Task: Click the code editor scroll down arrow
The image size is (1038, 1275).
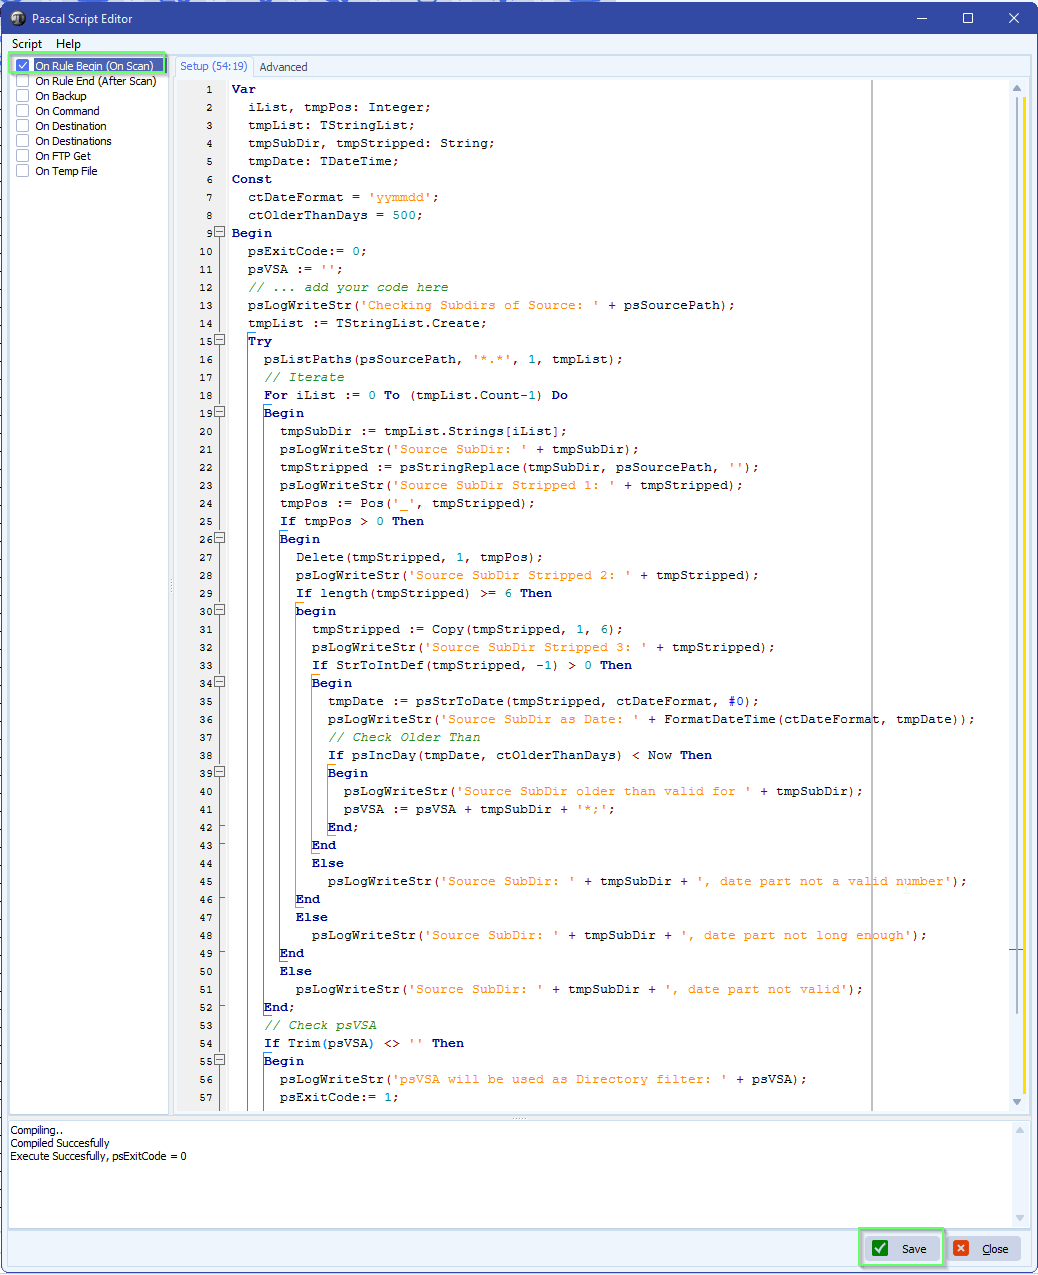Action: (1017, 1102)
